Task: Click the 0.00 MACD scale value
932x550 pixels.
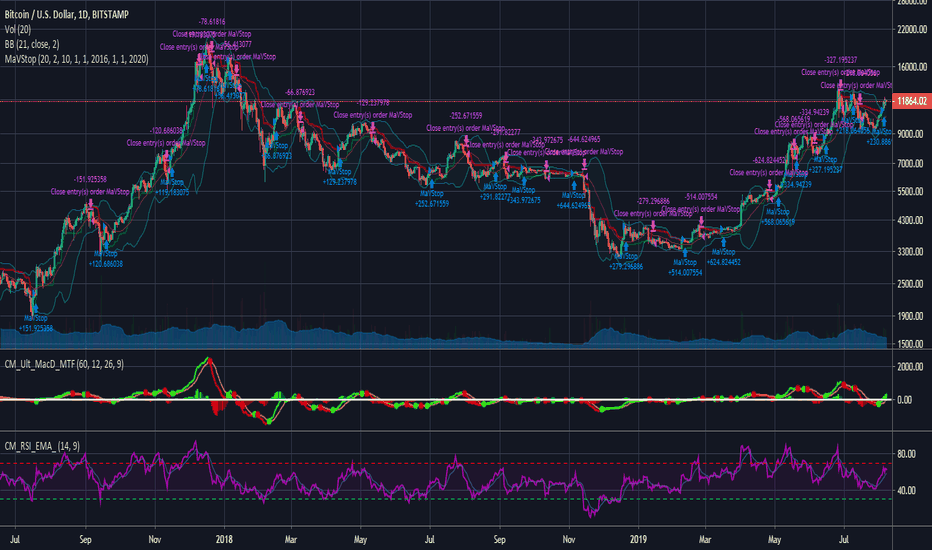Action: (905, 400)
